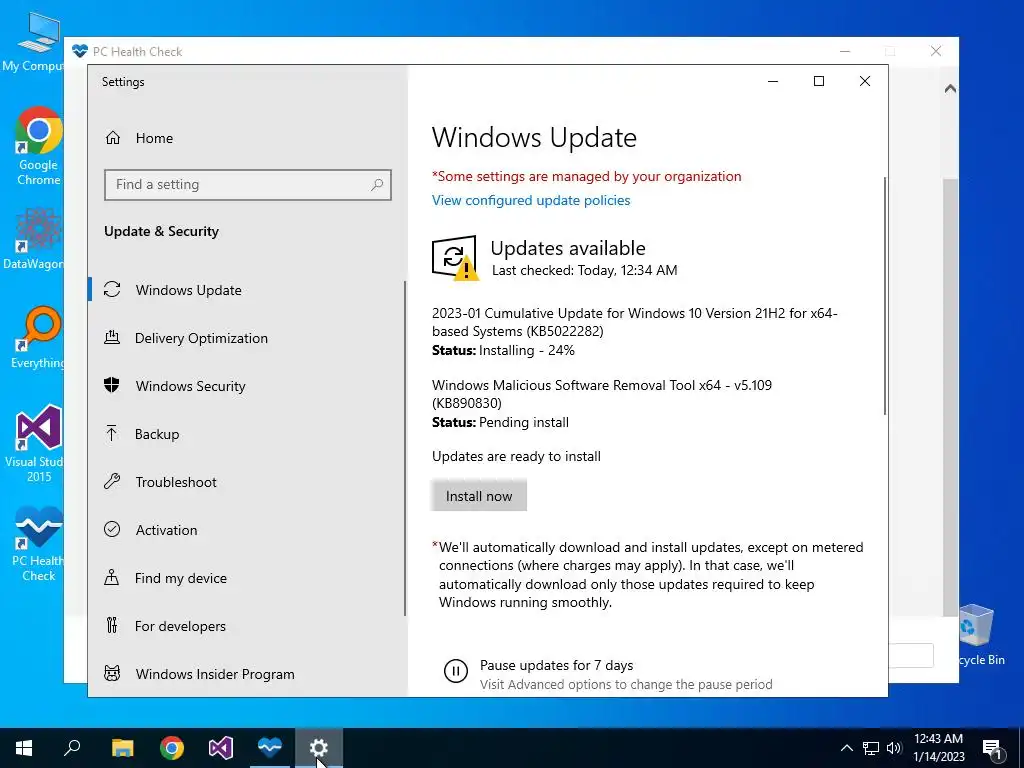Click the Status: Installing - 24% text
This screenshot has width=1024, height=768.
click(503, 351)
